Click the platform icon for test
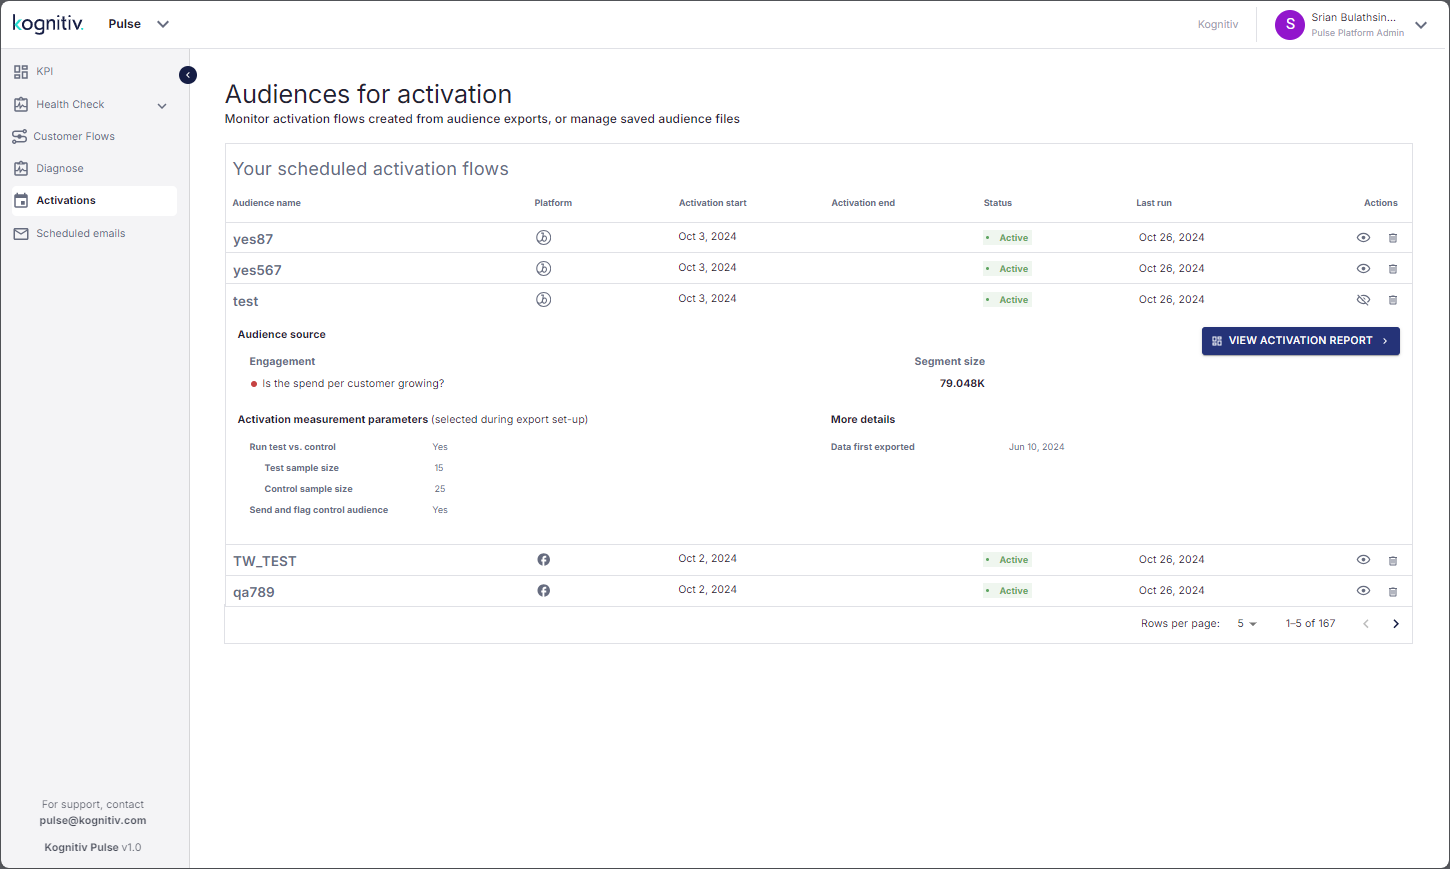The height and width of the screenshot is (869, 1450). [544, 300]
